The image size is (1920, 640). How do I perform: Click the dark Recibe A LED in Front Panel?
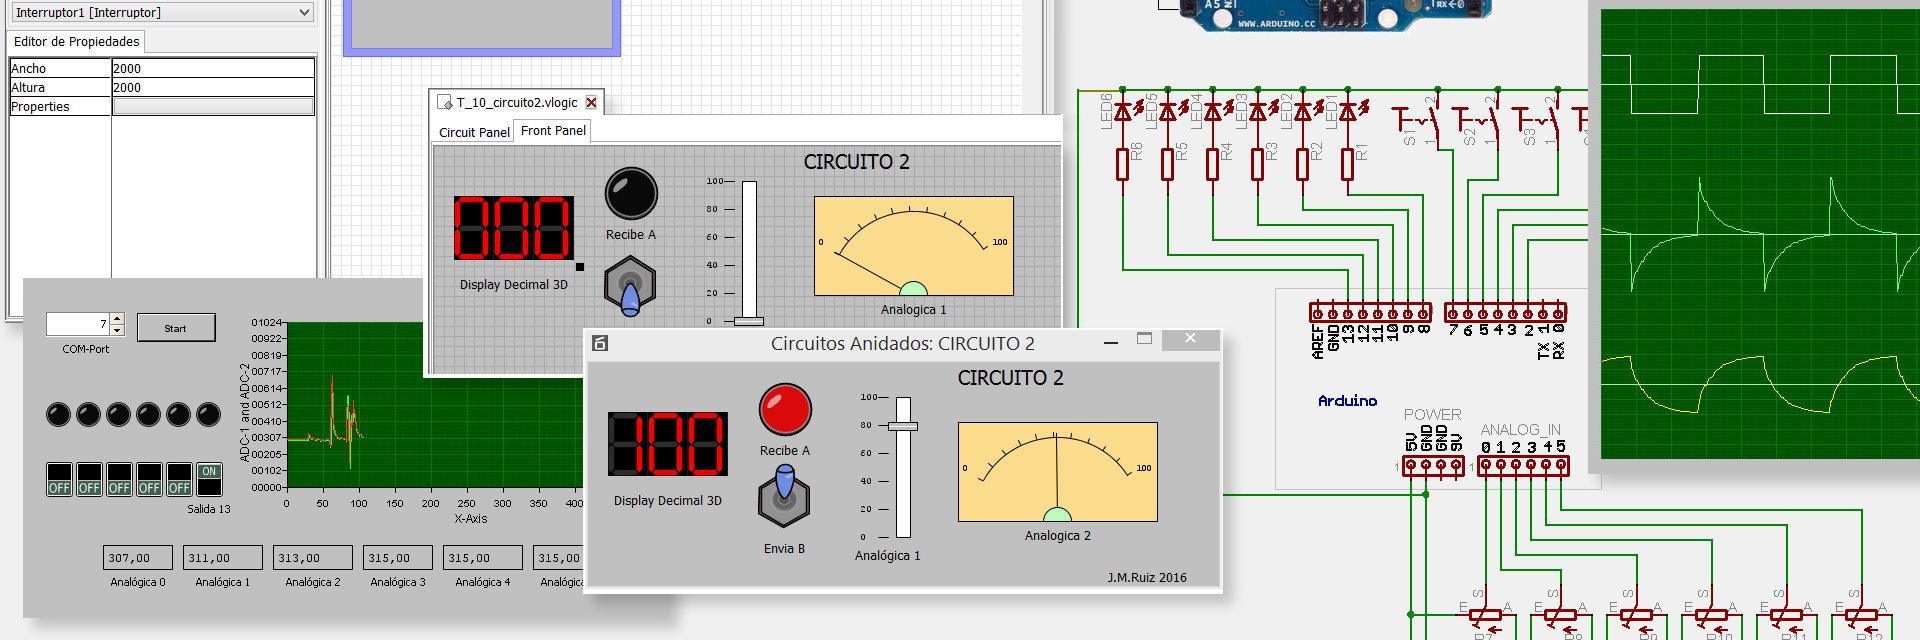(x=631, y=193)
